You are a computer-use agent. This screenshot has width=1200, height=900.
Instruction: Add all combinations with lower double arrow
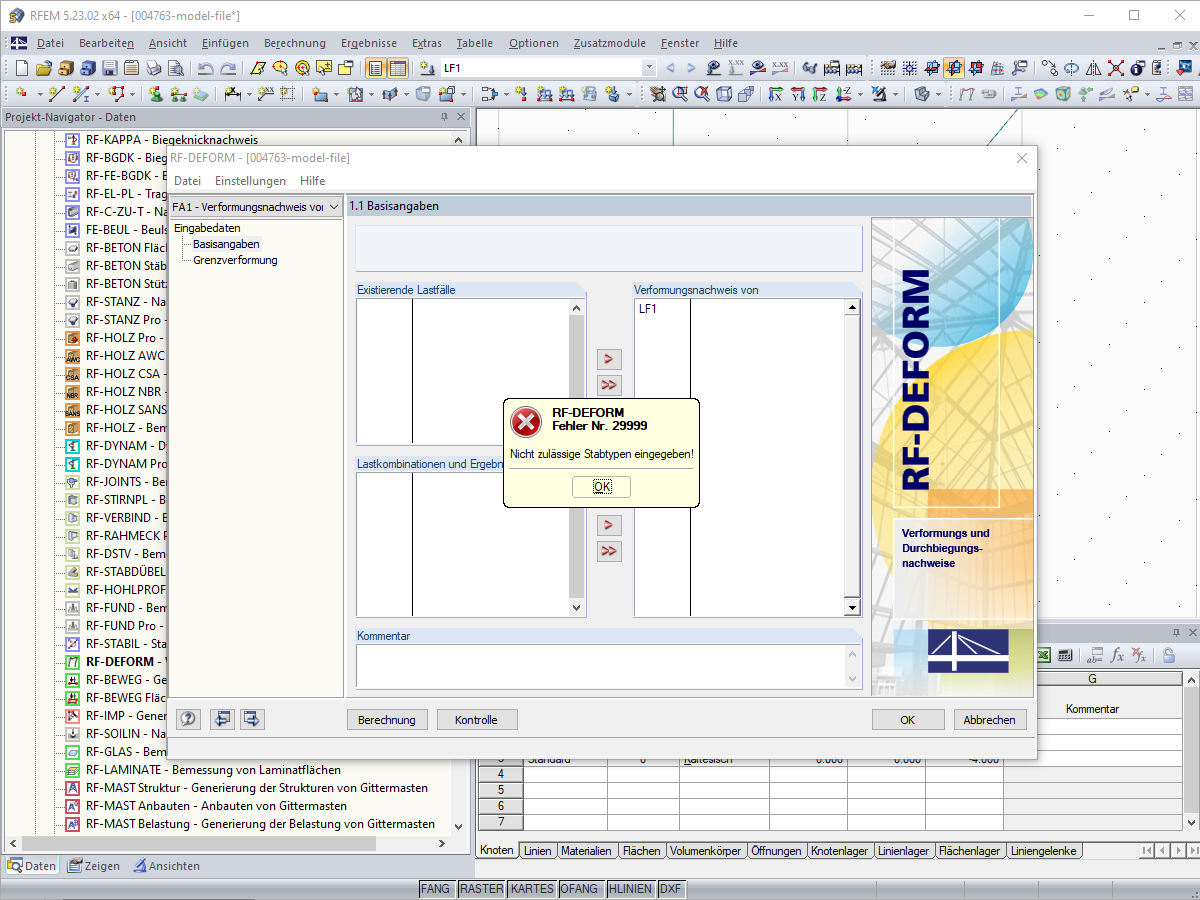click(x=609, y=551)
